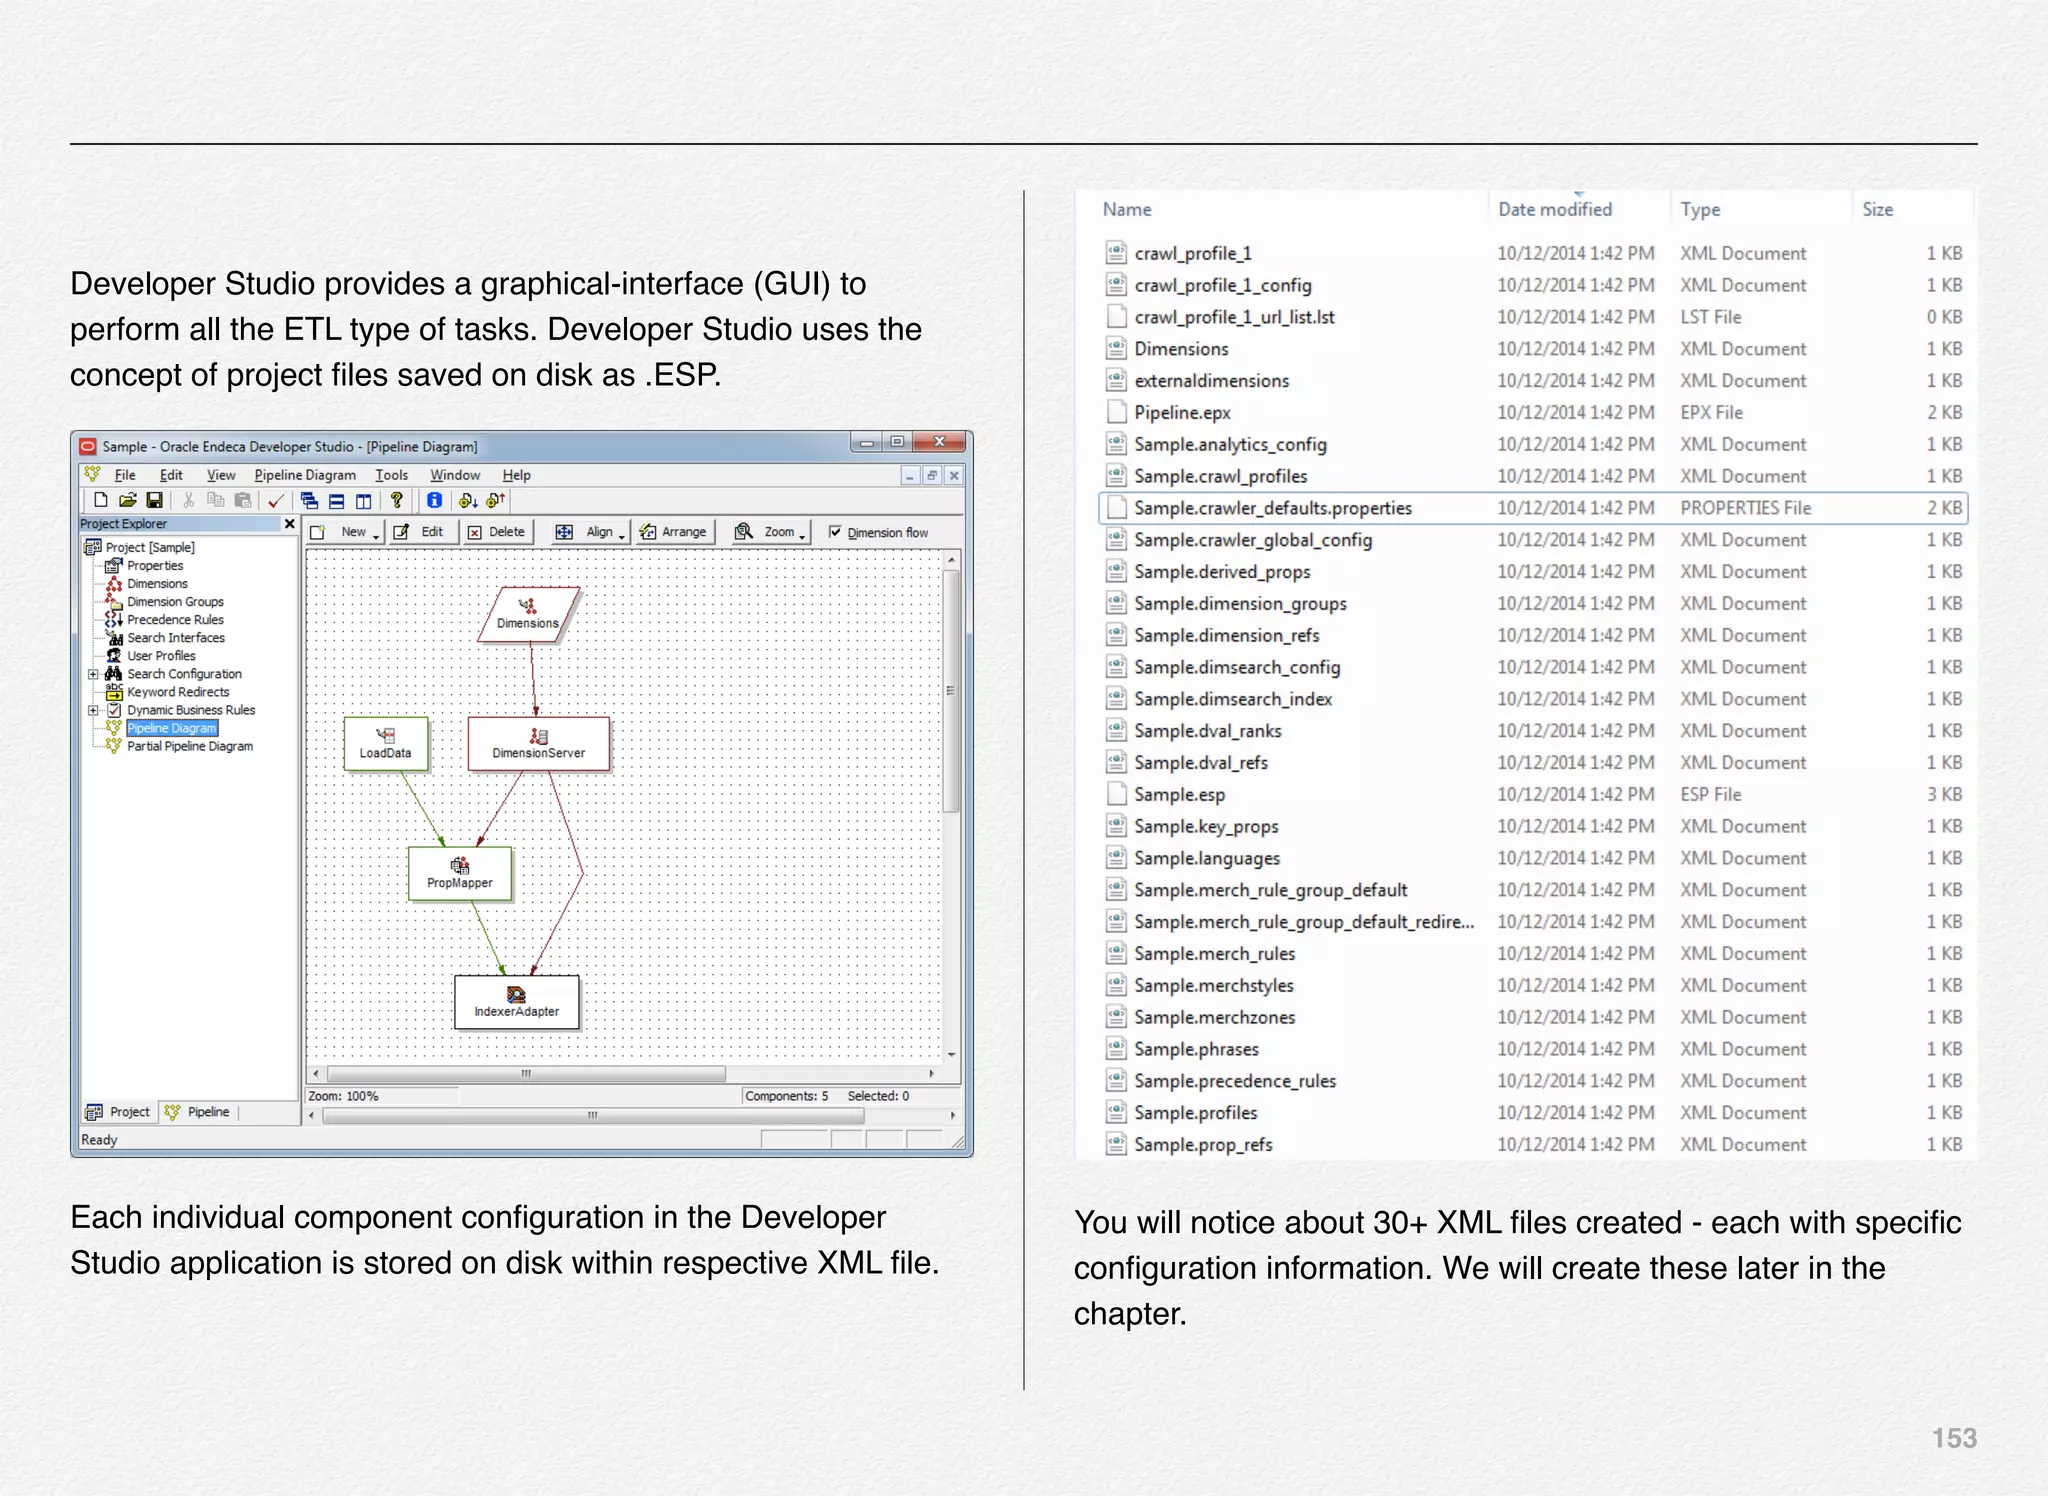This screenshot has width=2048, height=1496.
Task: Click the Paste clipboard icon
Action: (242, 500)
